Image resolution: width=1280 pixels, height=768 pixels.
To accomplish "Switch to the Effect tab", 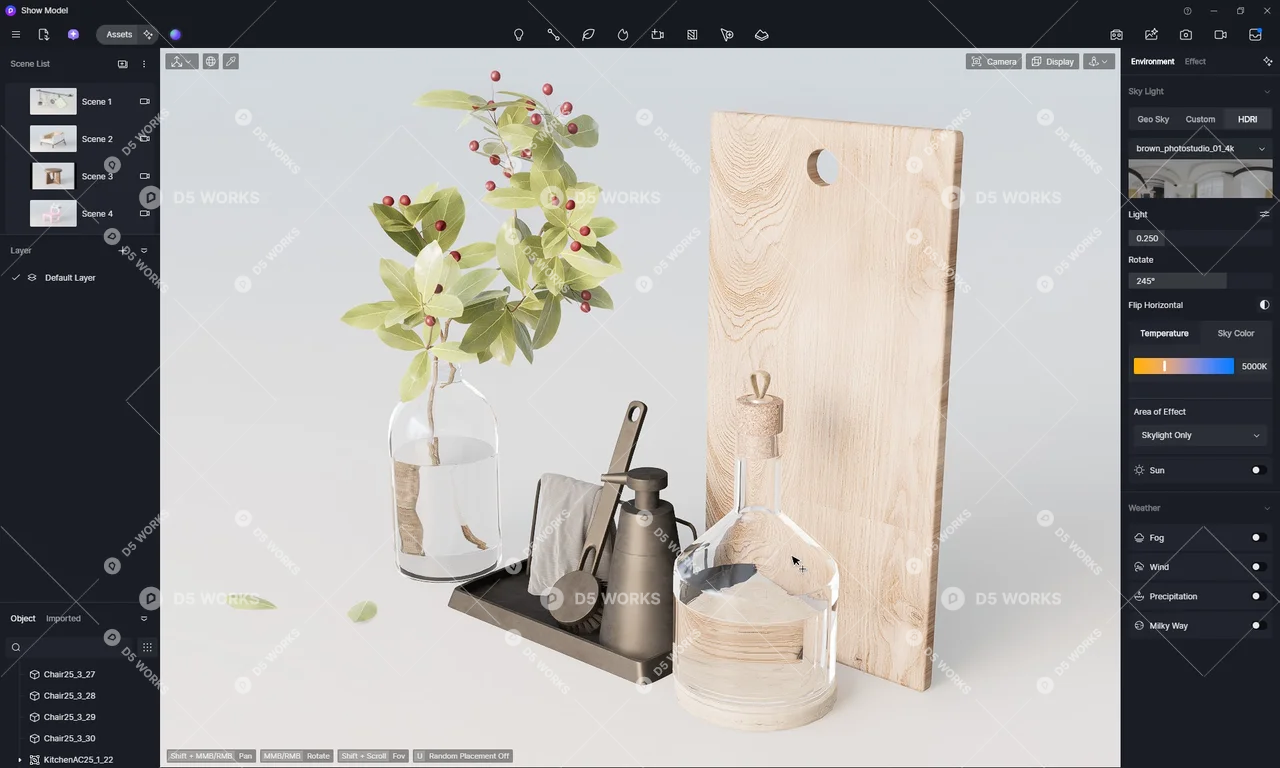I will tap(1195, 62).
